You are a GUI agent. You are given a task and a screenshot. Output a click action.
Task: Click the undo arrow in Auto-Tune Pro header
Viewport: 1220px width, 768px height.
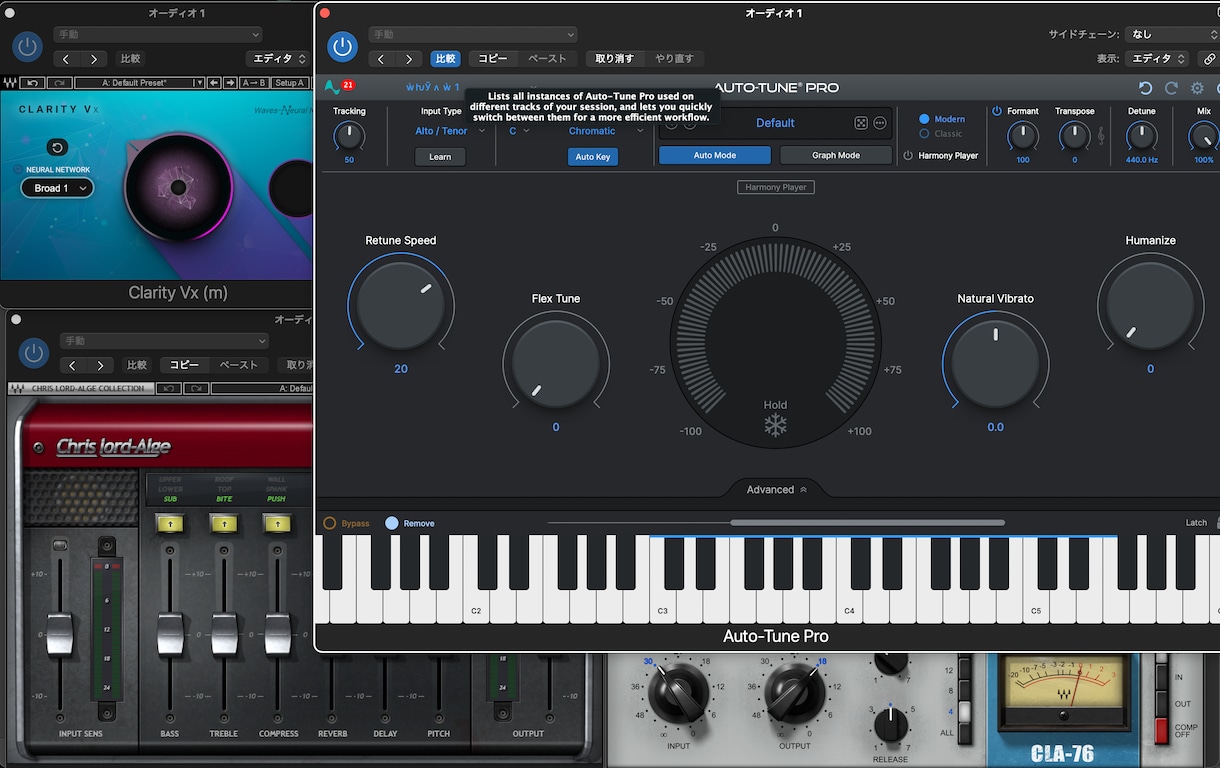point(1146,88)
